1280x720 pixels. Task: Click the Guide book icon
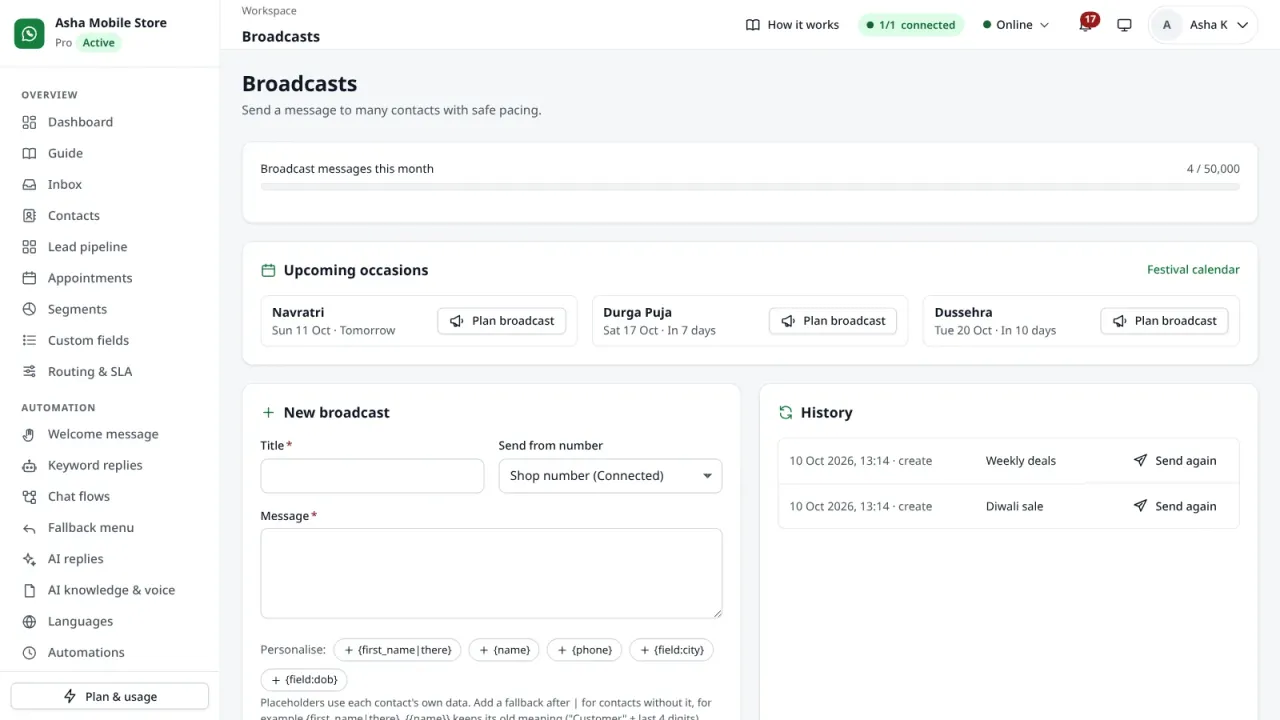pos(29,153)
